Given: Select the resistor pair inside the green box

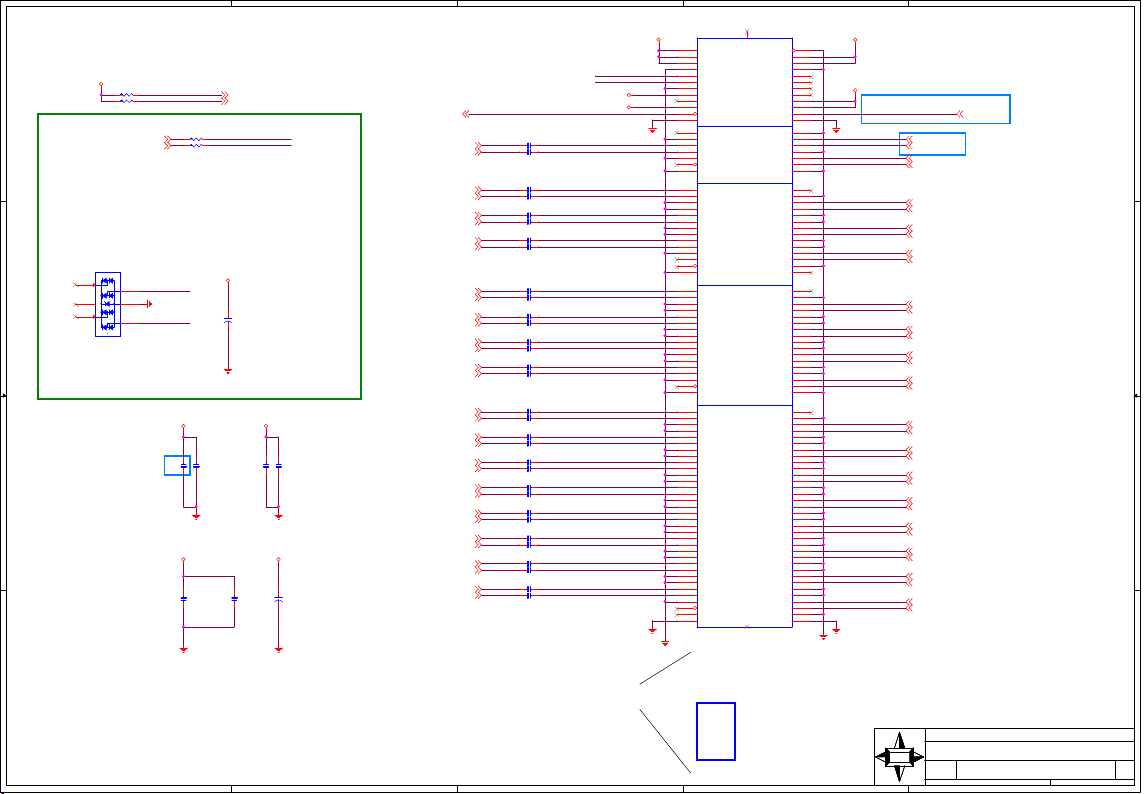Looking at the screenshot, I should [196, 142].
